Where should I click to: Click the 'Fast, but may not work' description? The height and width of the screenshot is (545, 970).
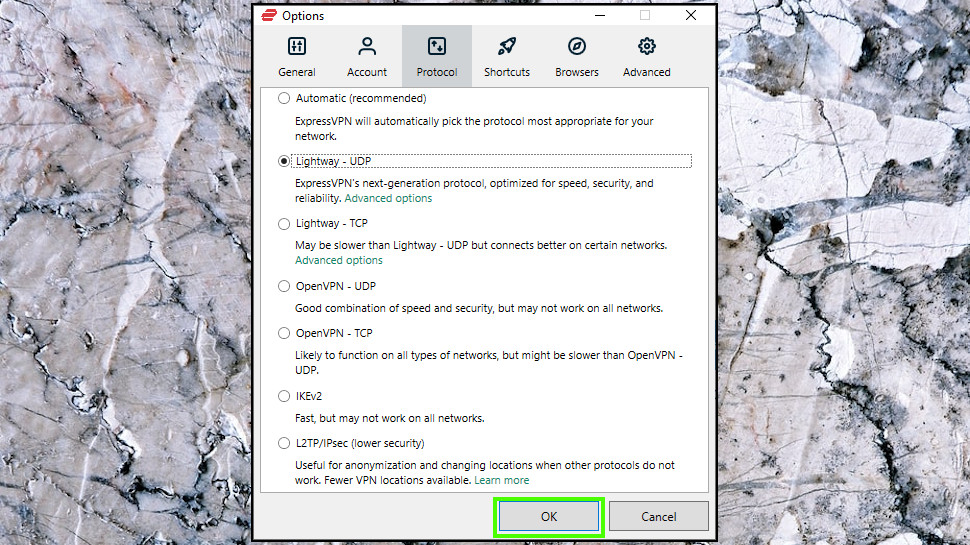pos(390,418)
